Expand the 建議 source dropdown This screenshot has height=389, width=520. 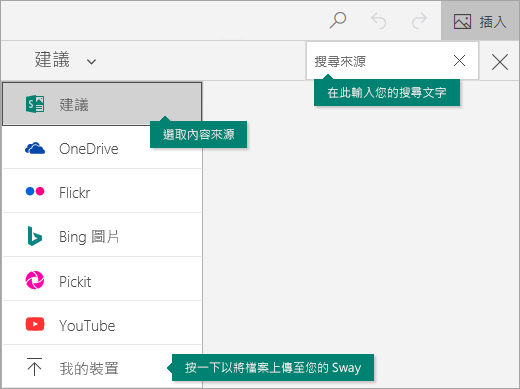pyautogui.click(x=65, y=60)
